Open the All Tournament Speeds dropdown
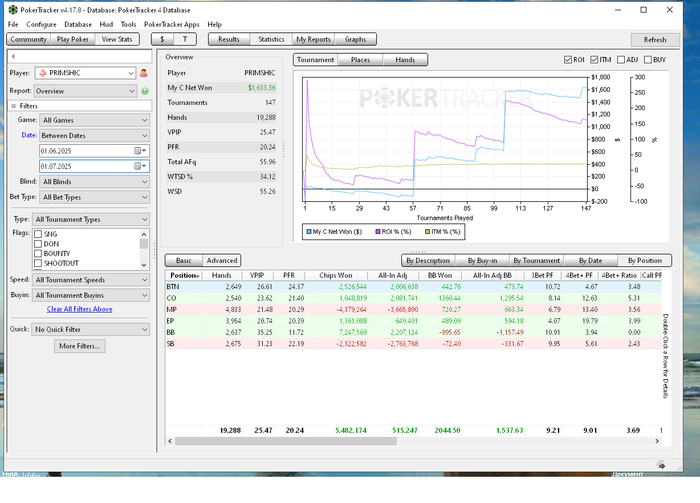This screenshot has height=503, width=700. [x=91, y=280]
